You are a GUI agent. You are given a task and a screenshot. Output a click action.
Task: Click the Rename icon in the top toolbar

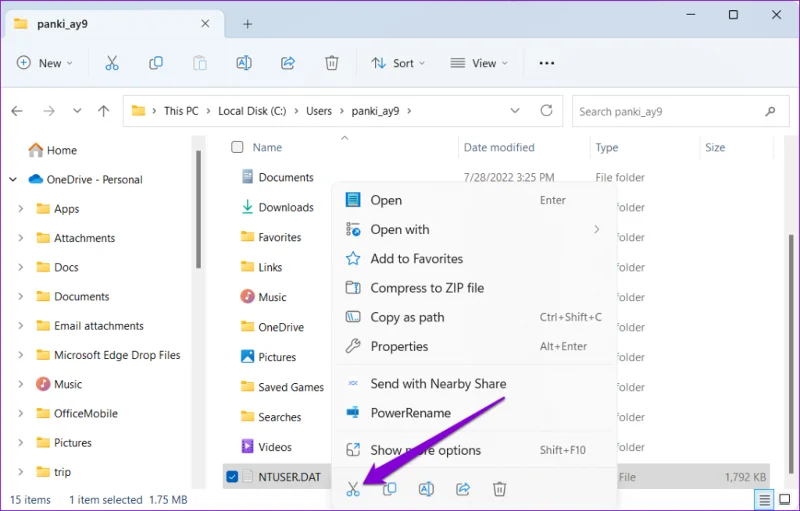pos(244,63)
